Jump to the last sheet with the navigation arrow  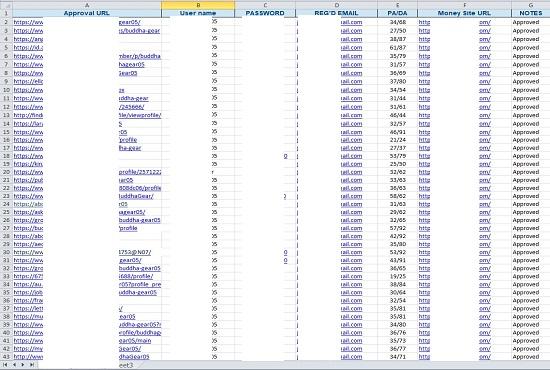32,365
